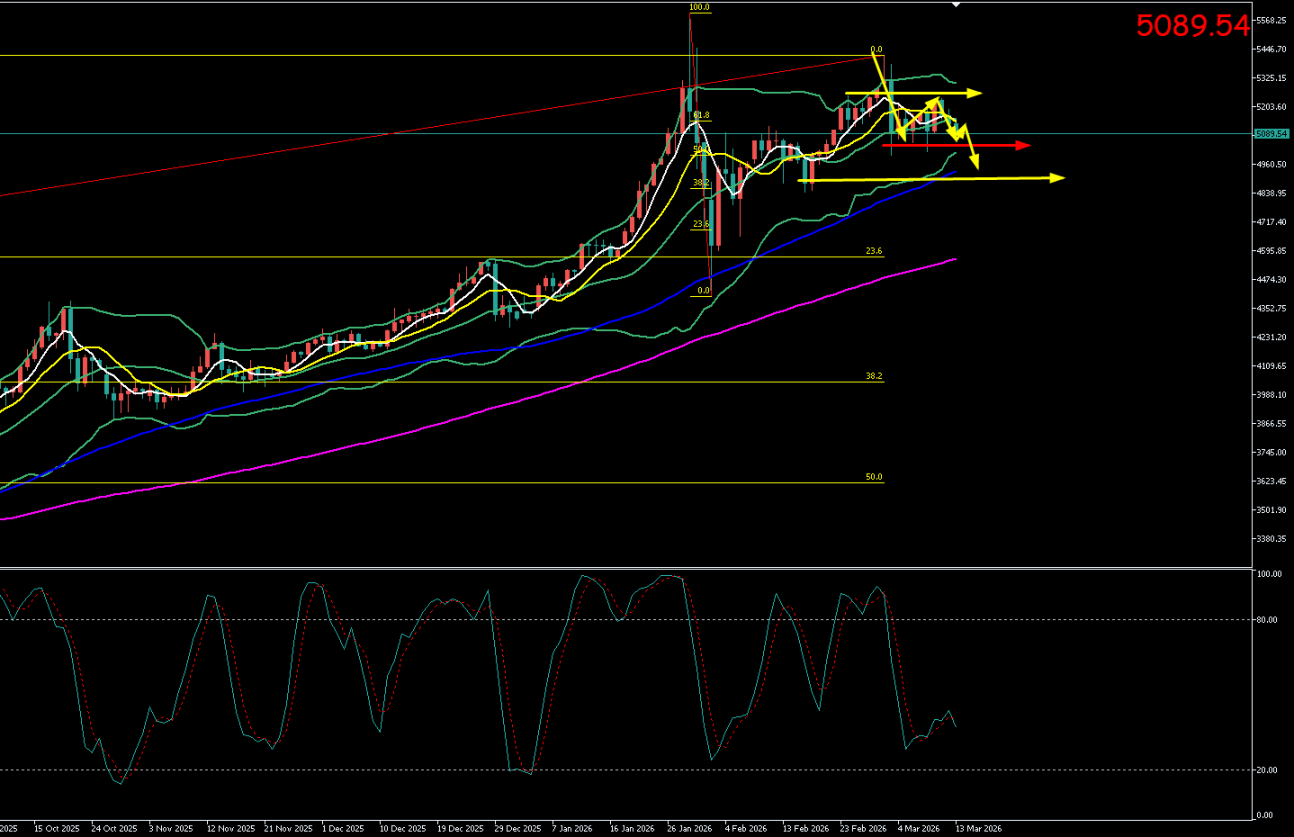This screenshot has height=837, width=1294.
Task: Click the 100.00 level on oscillator scale
Action: [x=1268, y=575]
